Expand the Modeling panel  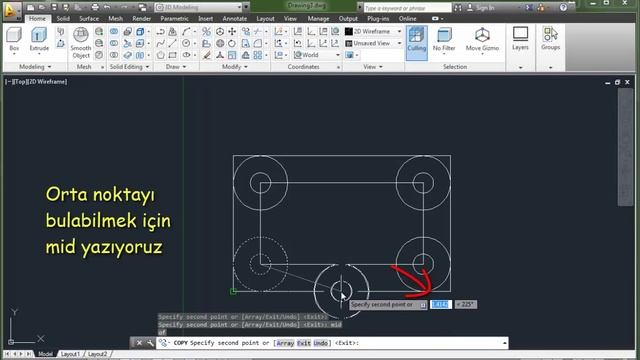(x=35, y=67)
